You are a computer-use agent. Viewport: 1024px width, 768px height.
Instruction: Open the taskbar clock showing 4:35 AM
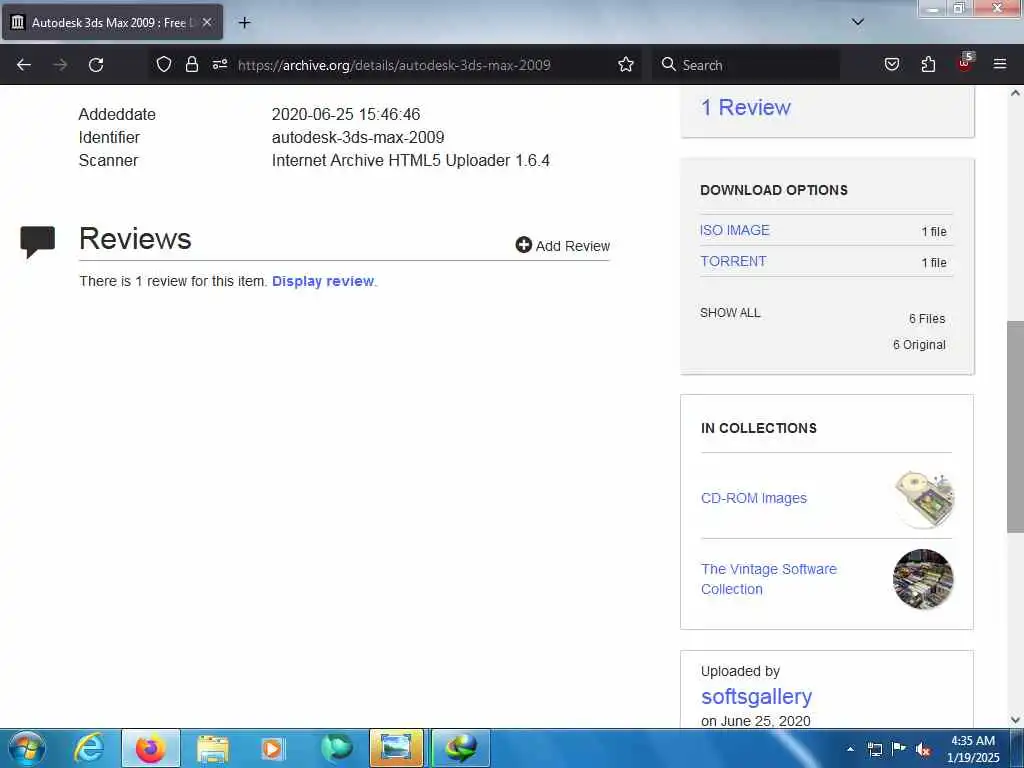pyautogui.click(x=973, y=748)
